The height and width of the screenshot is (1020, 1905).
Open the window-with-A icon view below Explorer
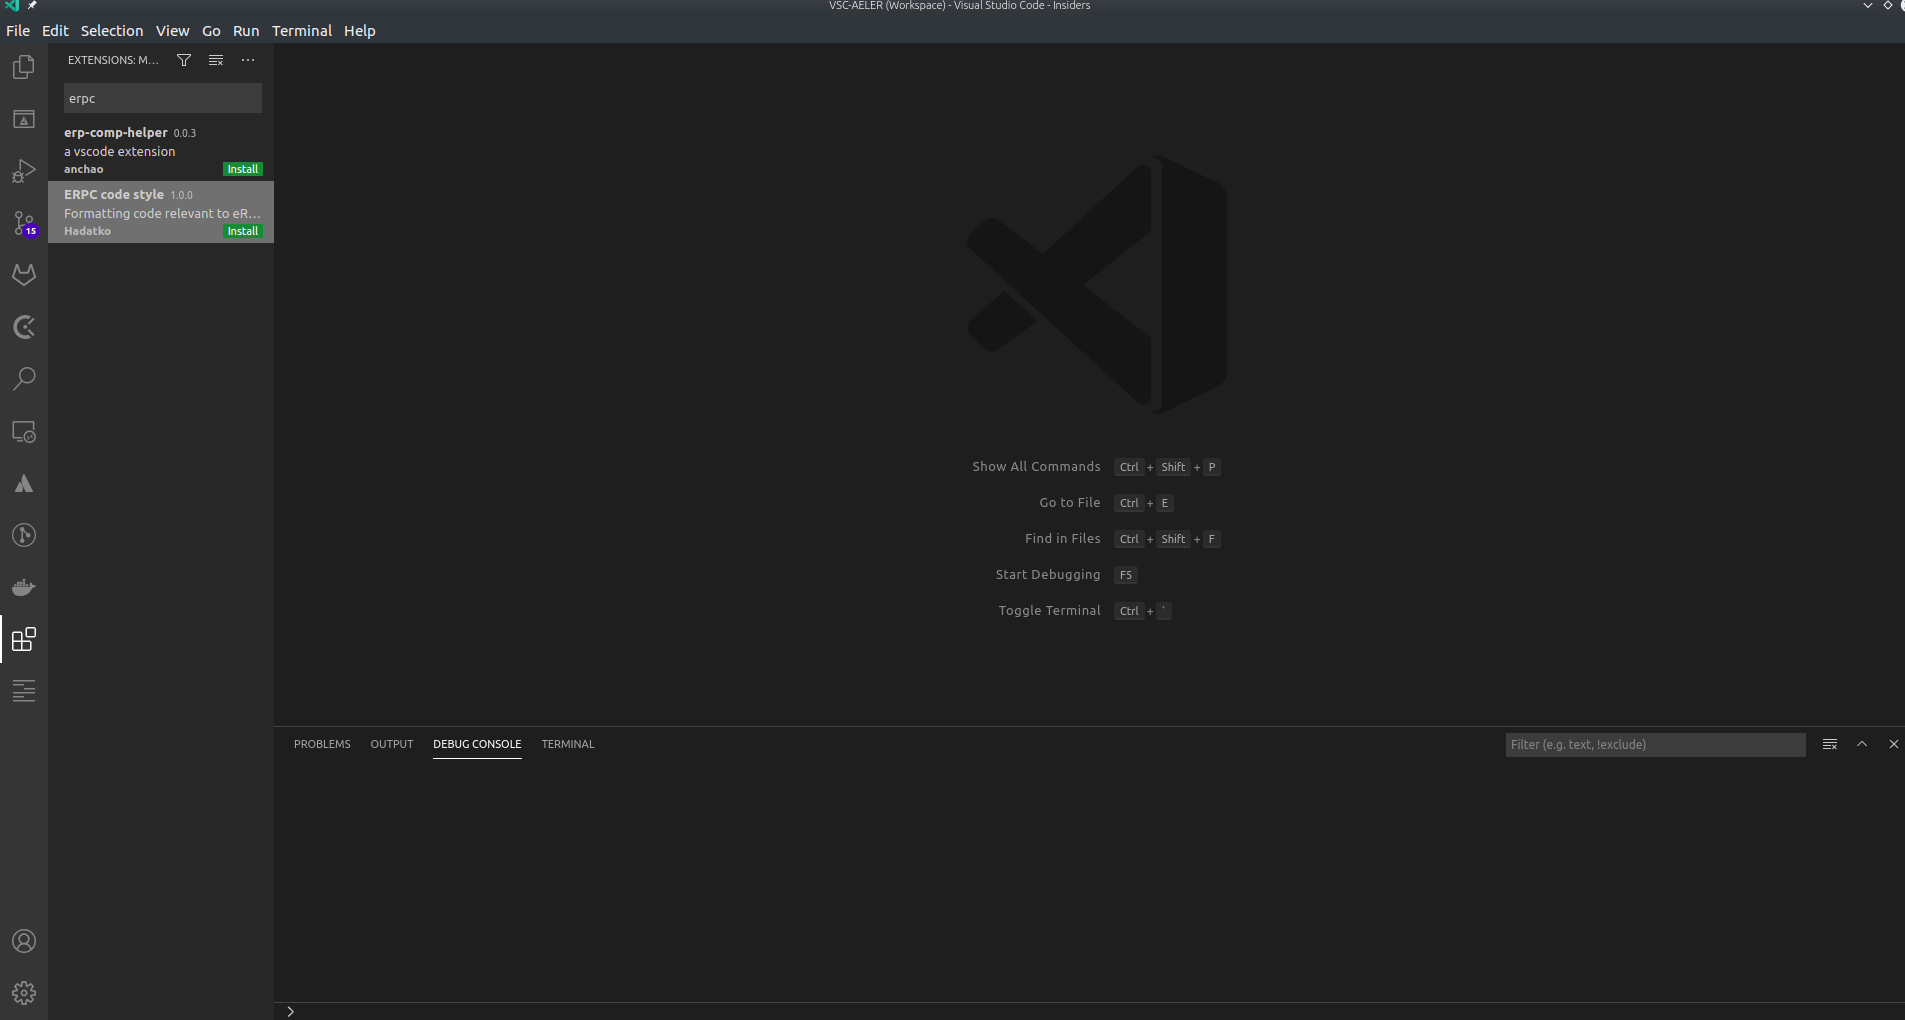click(x=24, y=119)
